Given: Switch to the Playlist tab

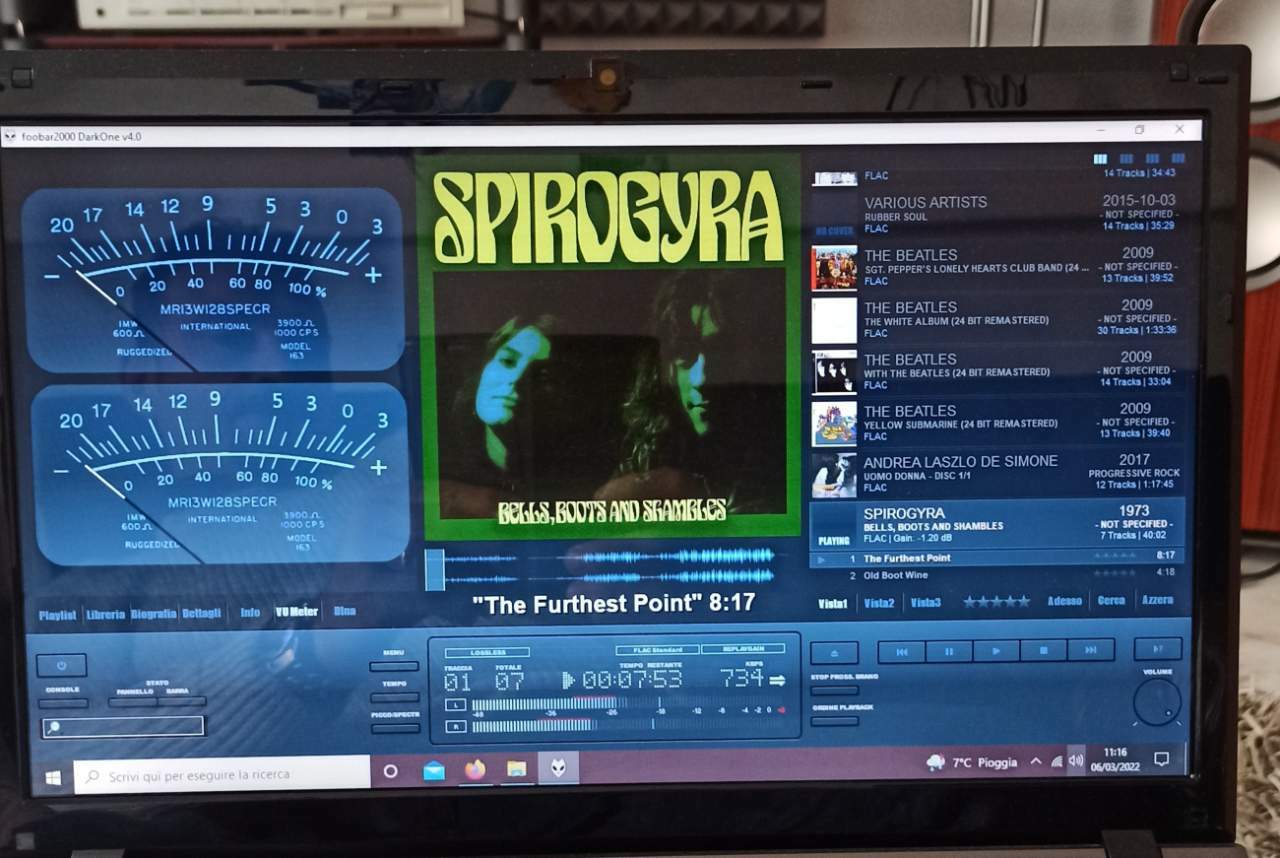Looking at the screenshot, I should [57, 615].
